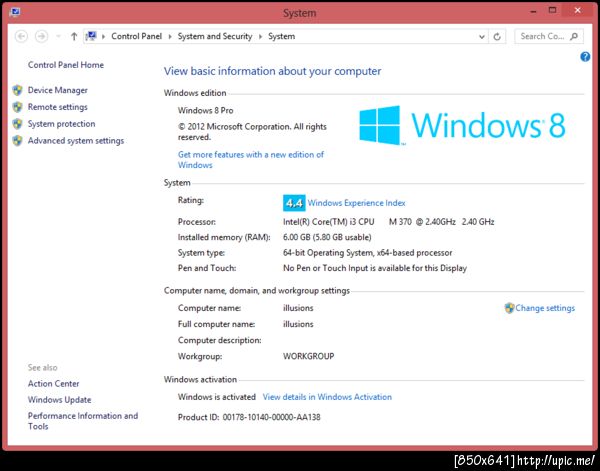Click No Pen or Touch Input text
This screenshot has height=471, width=600.
click(x=375, y=268)
